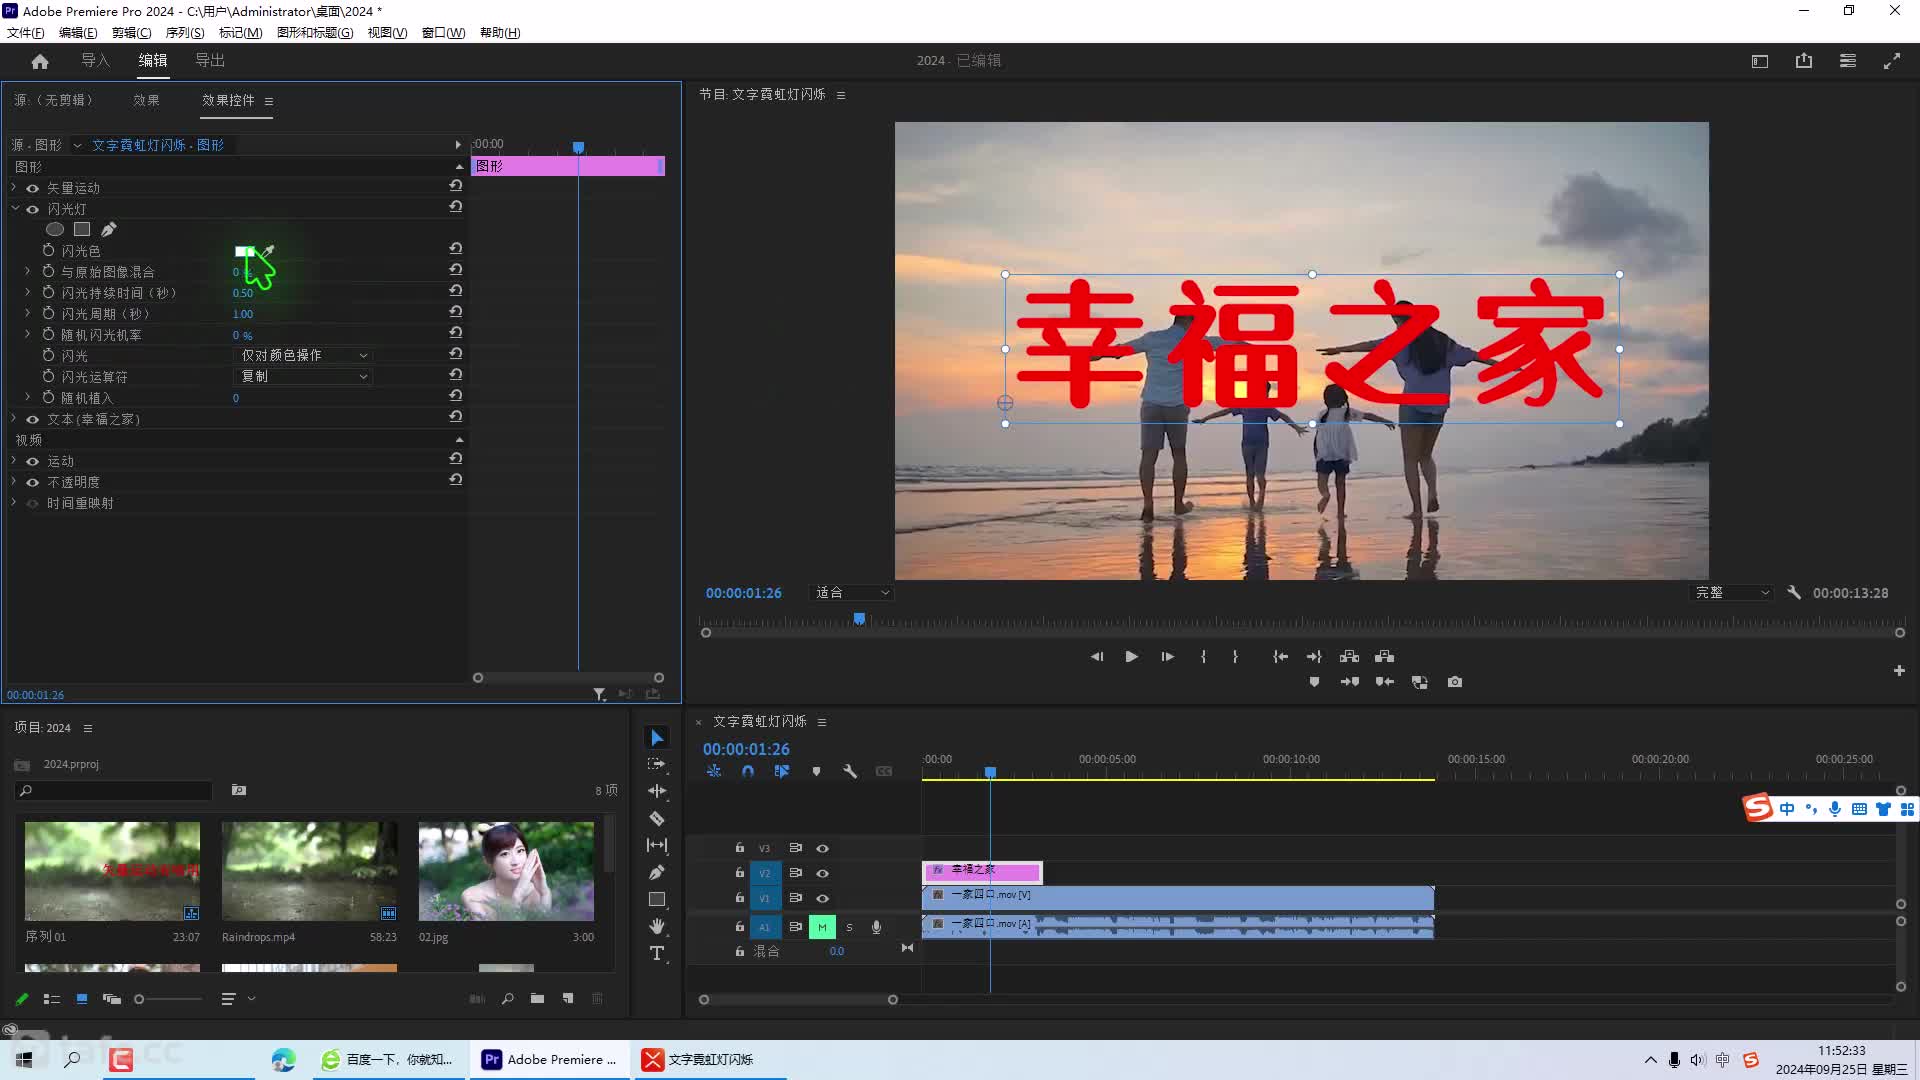Screen dimensions: 1920x1080
Task: Click the Project panel search field
Action: [114, 791]
